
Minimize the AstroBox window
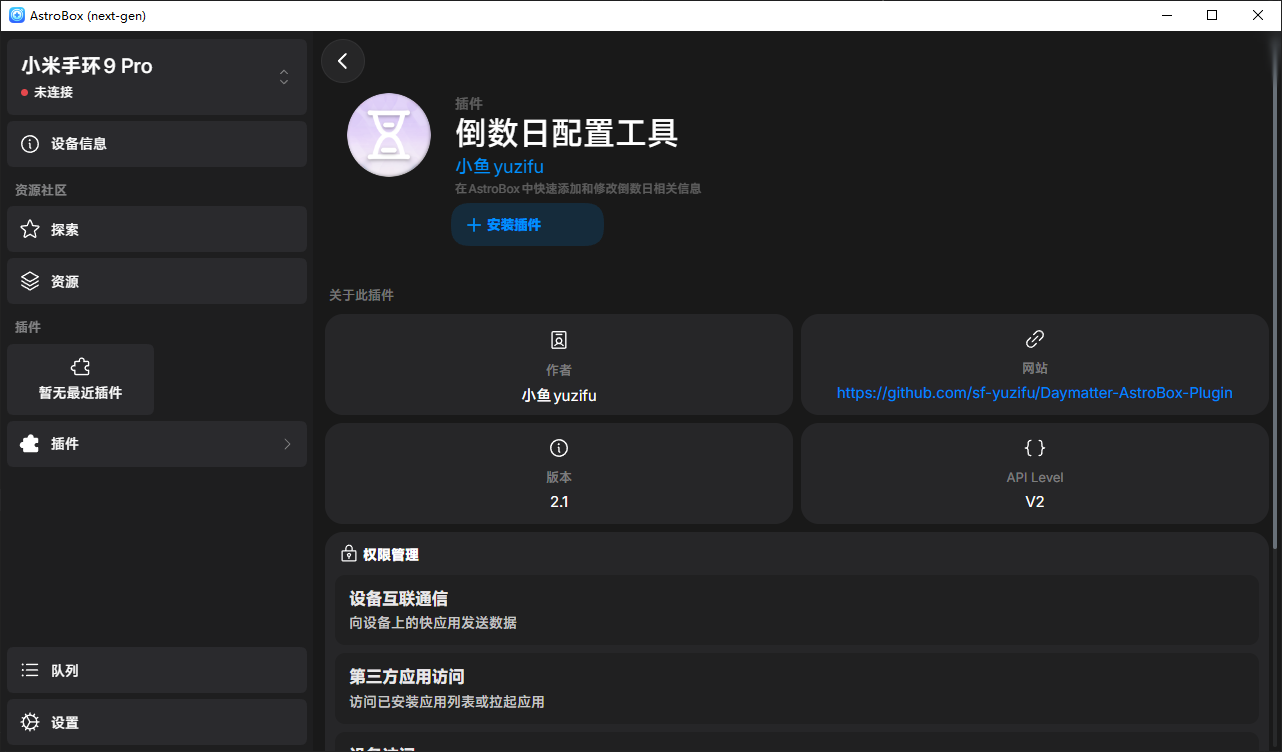(x=1166, y=15)
